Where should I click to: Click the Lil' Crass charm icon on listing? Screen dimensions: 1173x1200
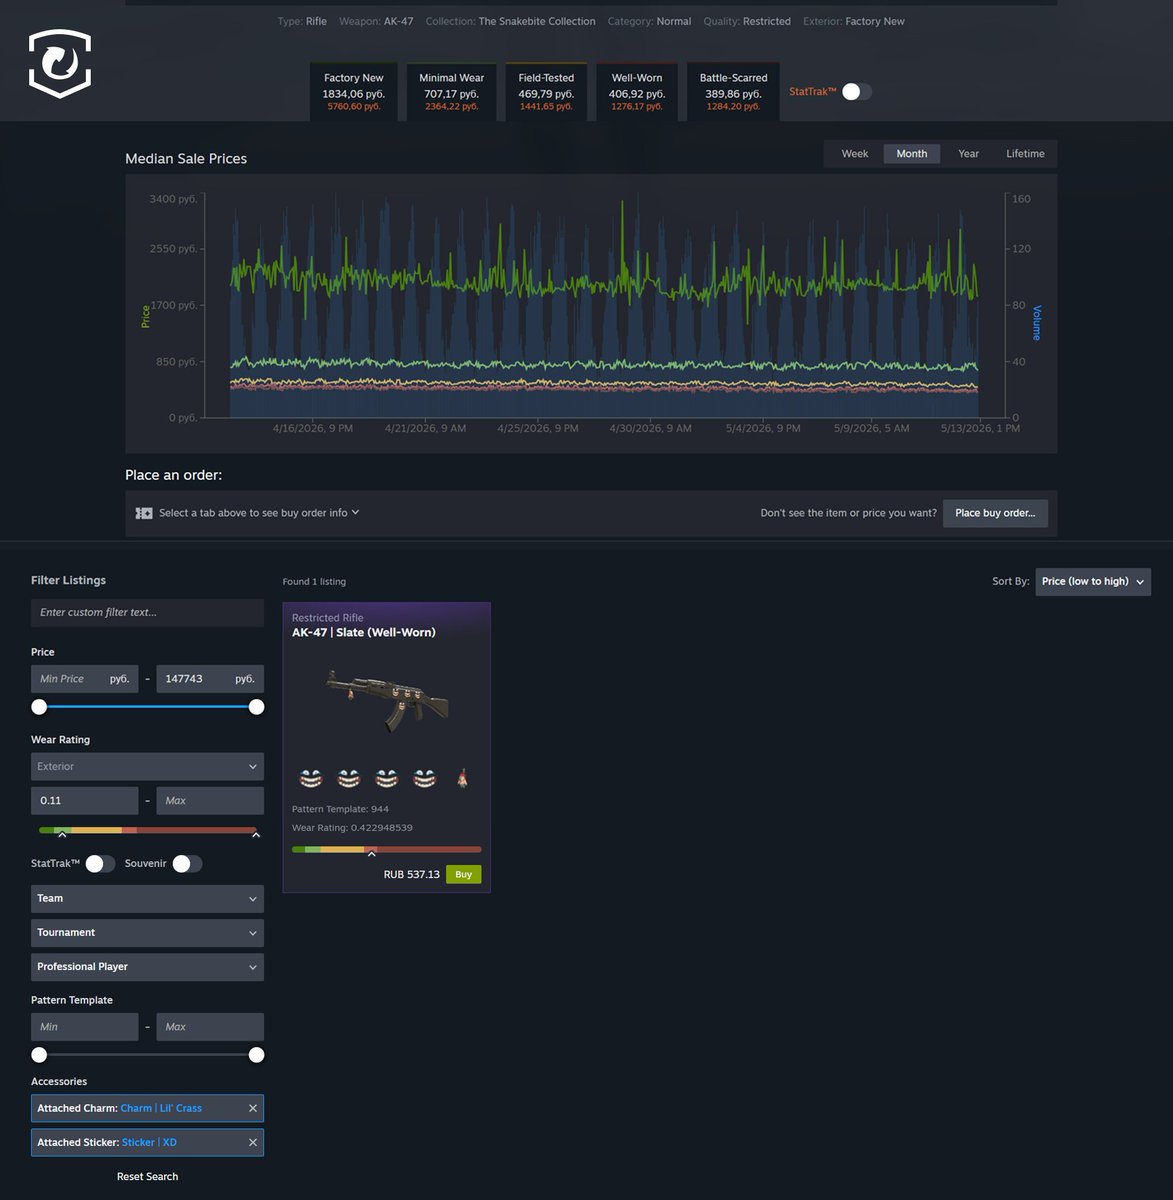[x=462, y=778]
